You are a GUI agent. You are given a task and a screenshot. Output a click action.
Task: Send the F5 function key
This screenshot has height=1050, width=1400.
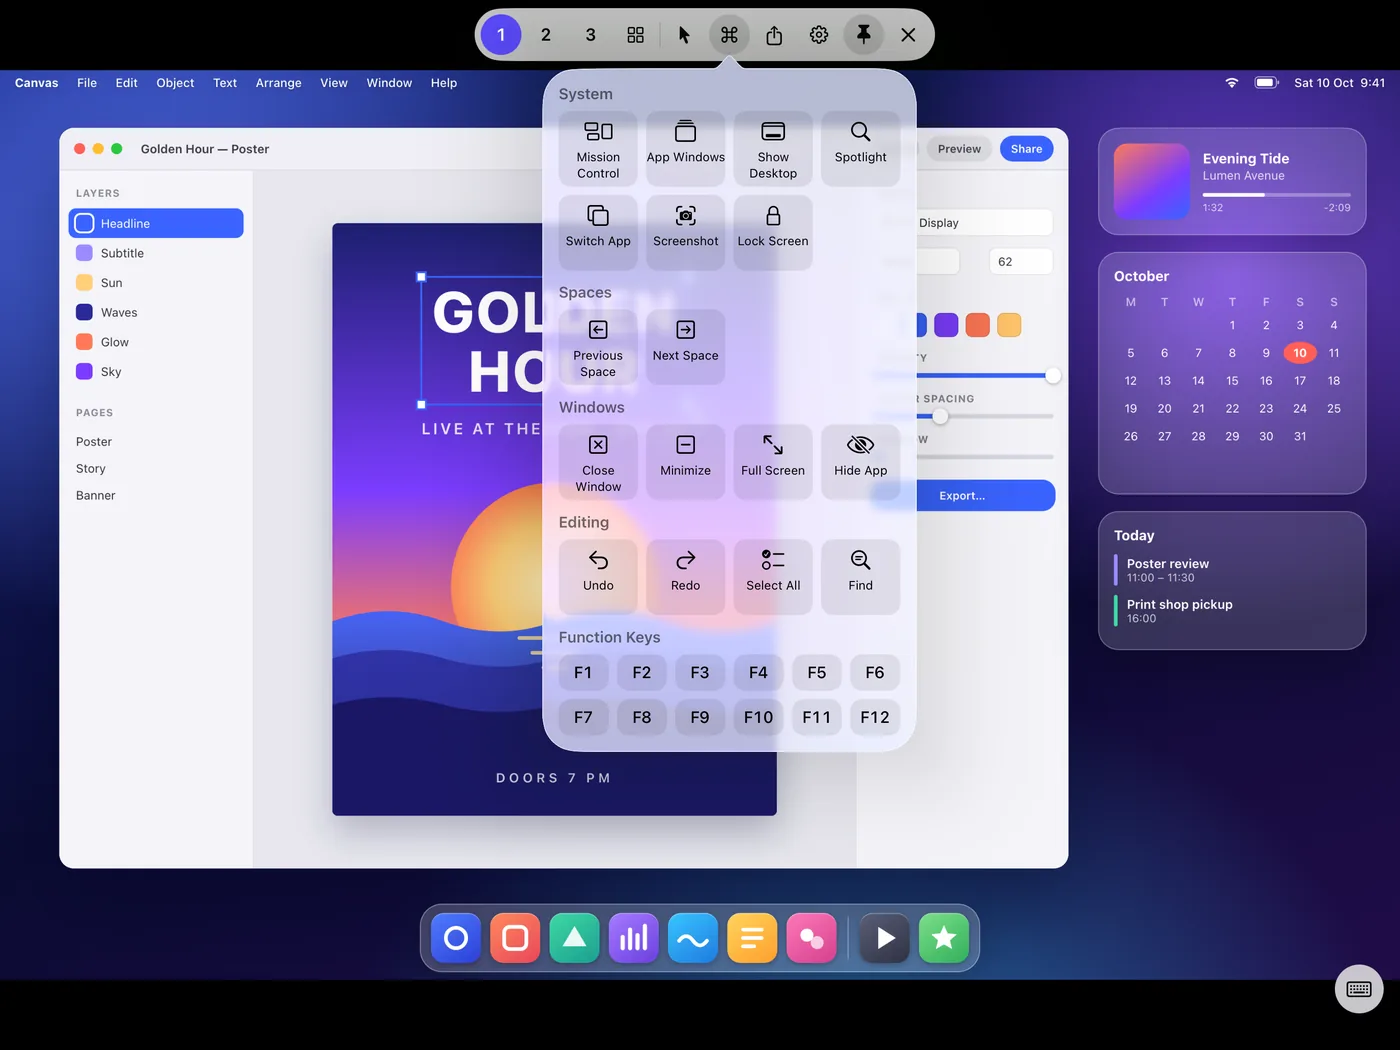(x=817, y=673)
